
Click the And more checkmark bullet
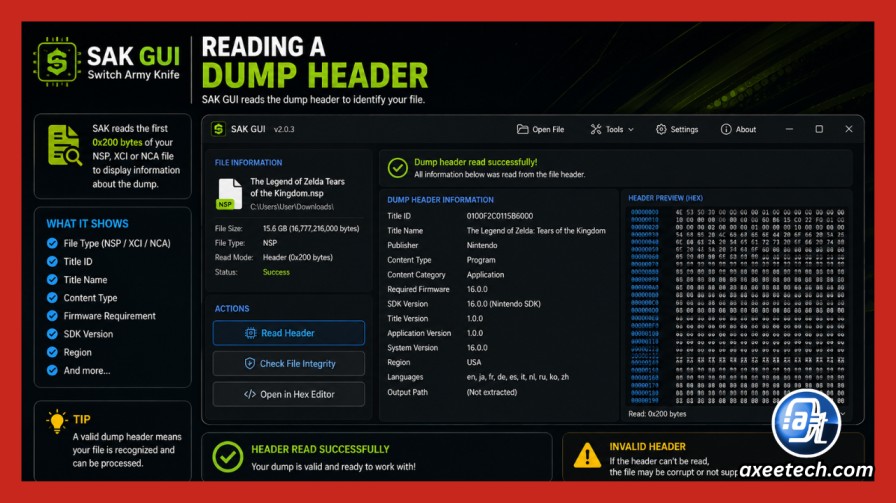(x=52, y=370)
